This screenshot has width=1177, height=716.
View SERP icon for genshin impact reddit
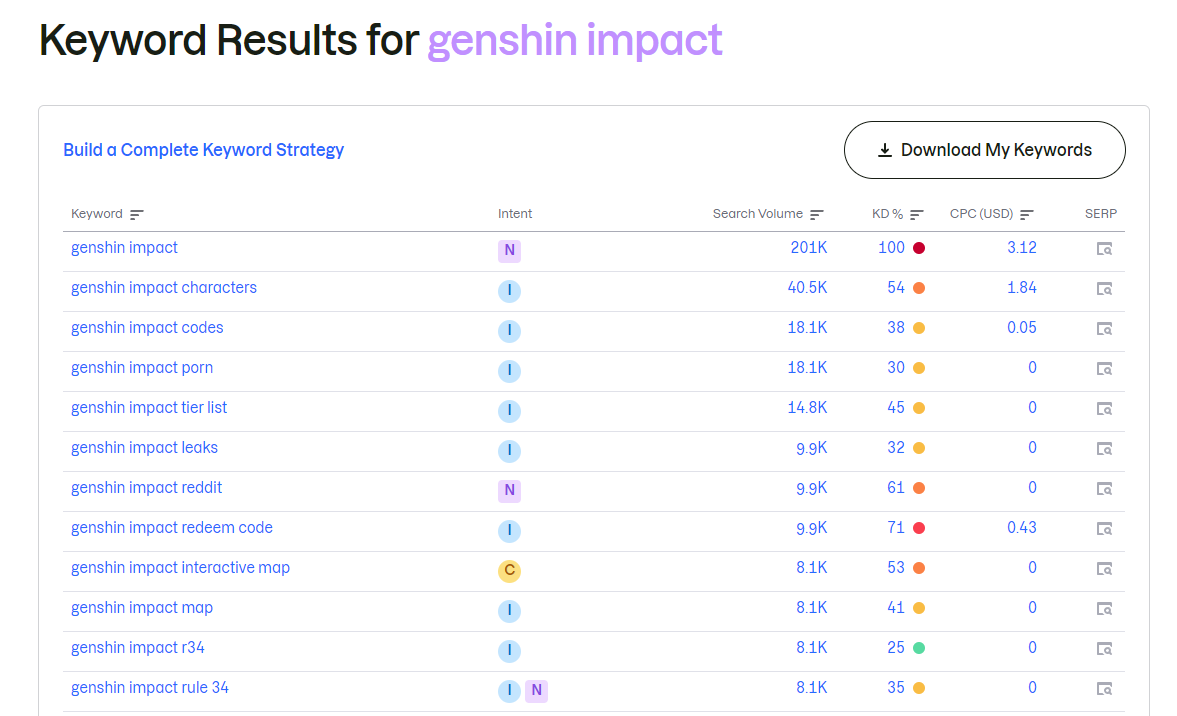[x=1104, y=489]
